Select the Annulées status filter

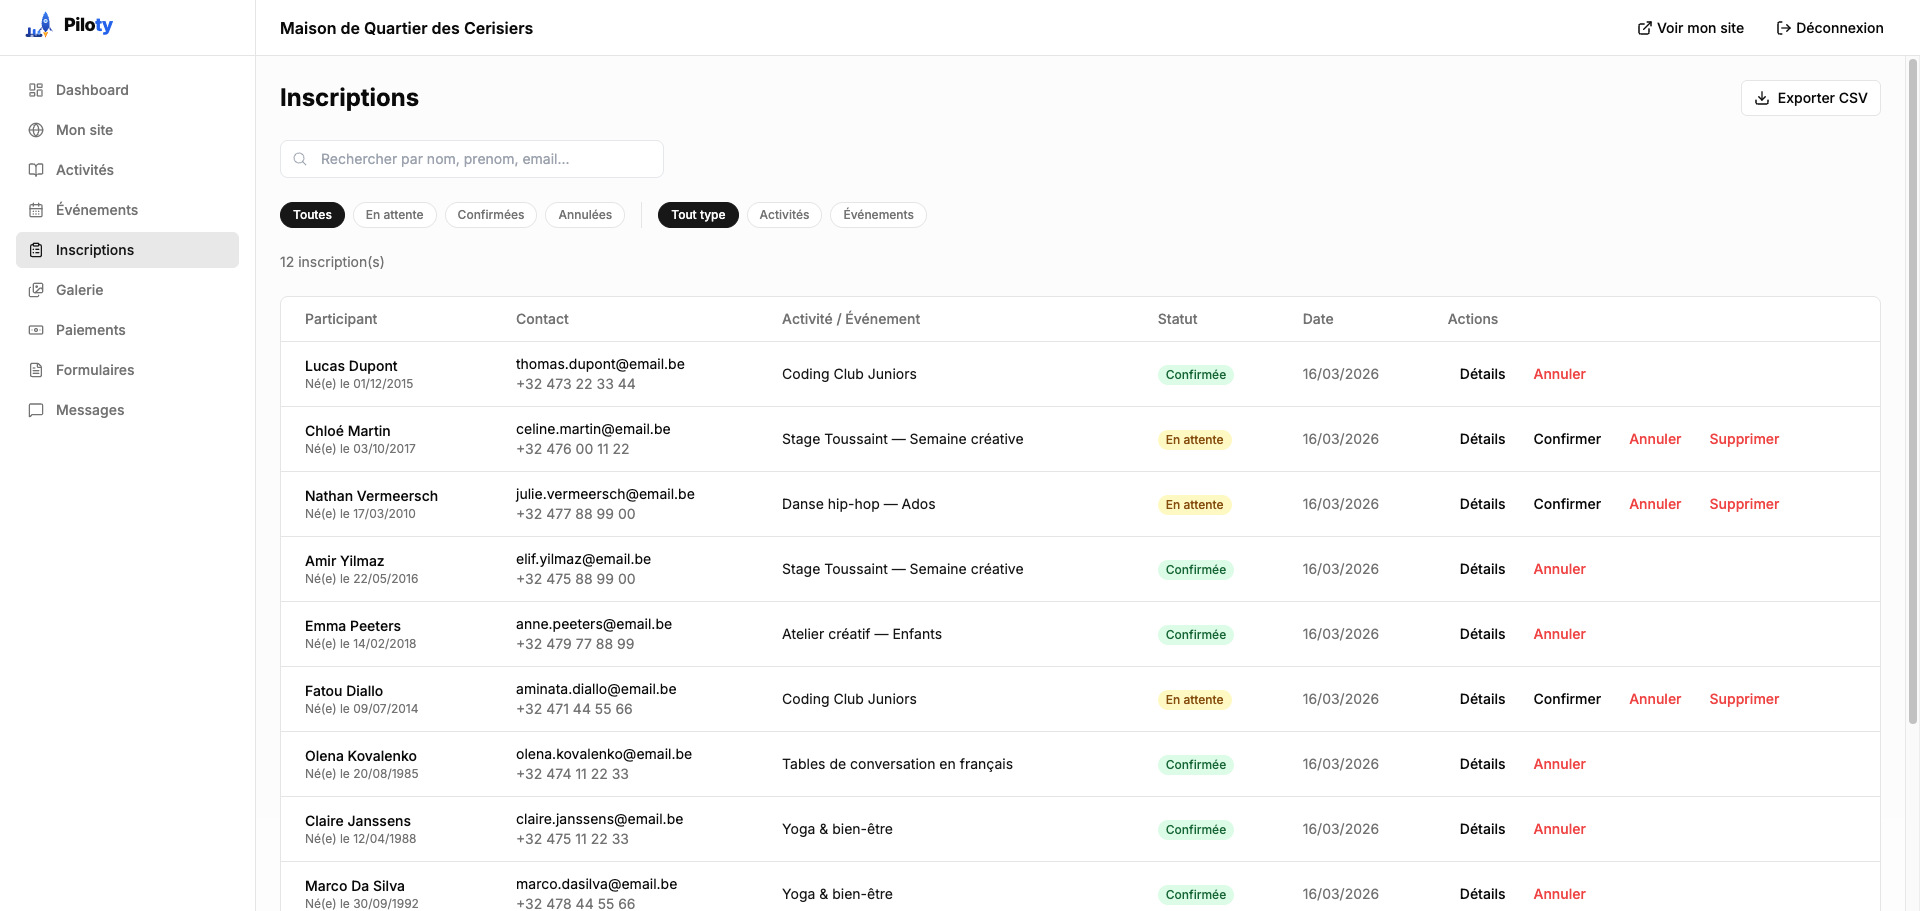click(585, 215)
